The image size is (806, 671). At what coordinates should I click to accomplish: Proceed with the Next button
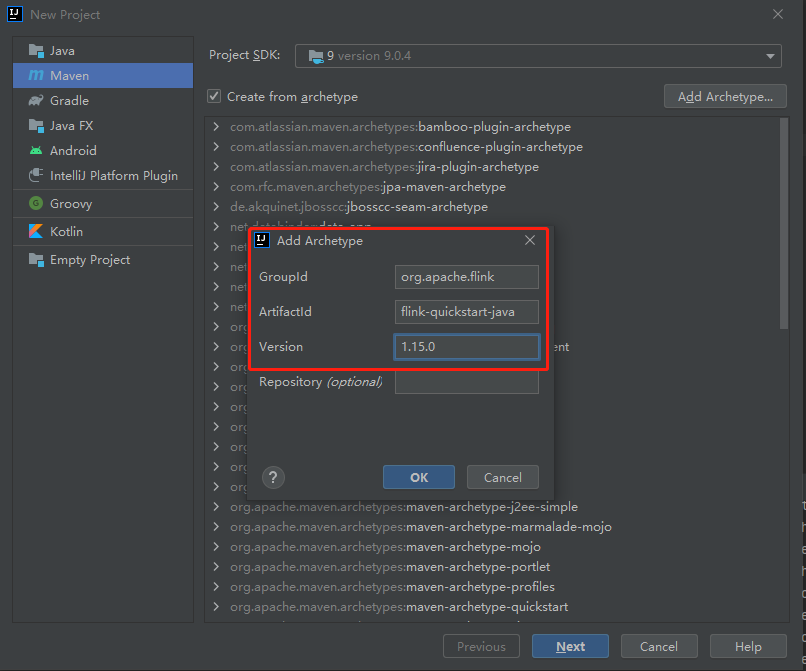571,646
